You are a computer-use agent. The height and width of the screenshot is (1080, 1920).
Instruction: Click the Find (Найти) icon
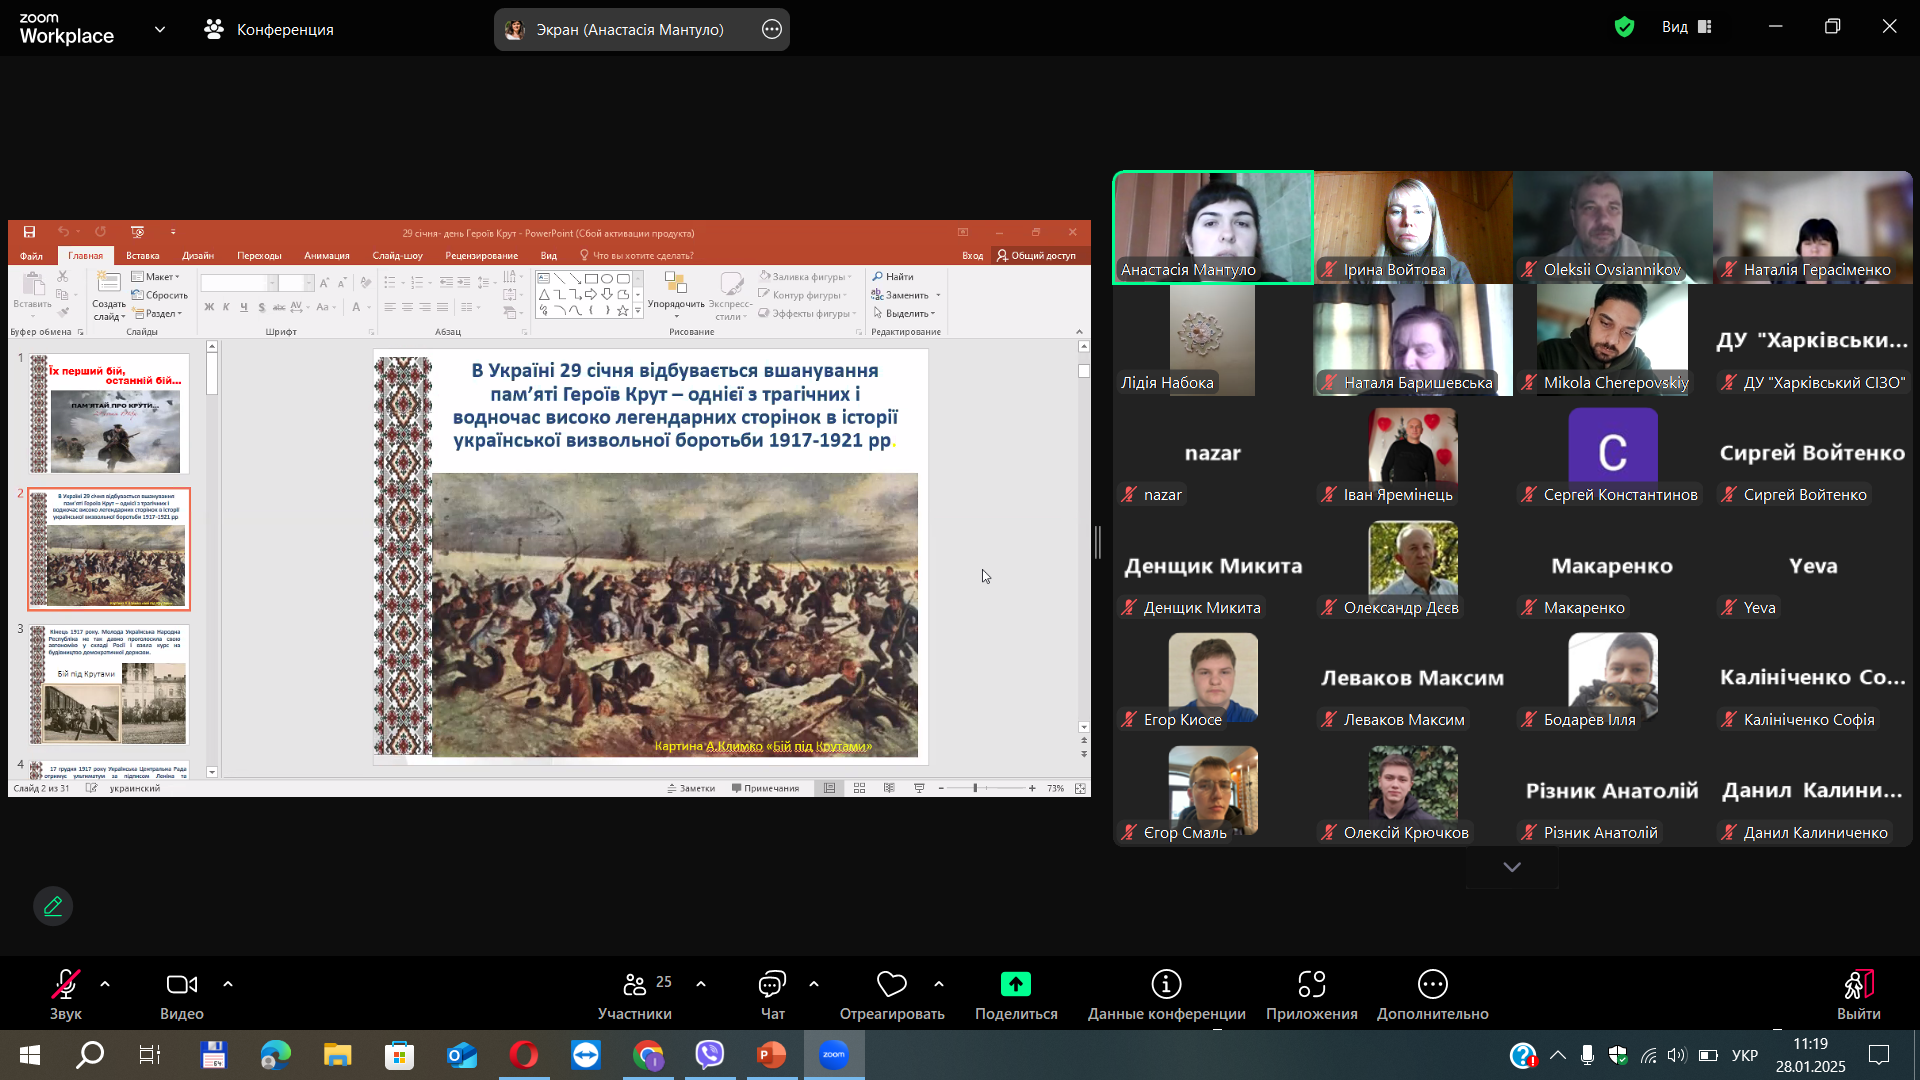pos(877,276)
